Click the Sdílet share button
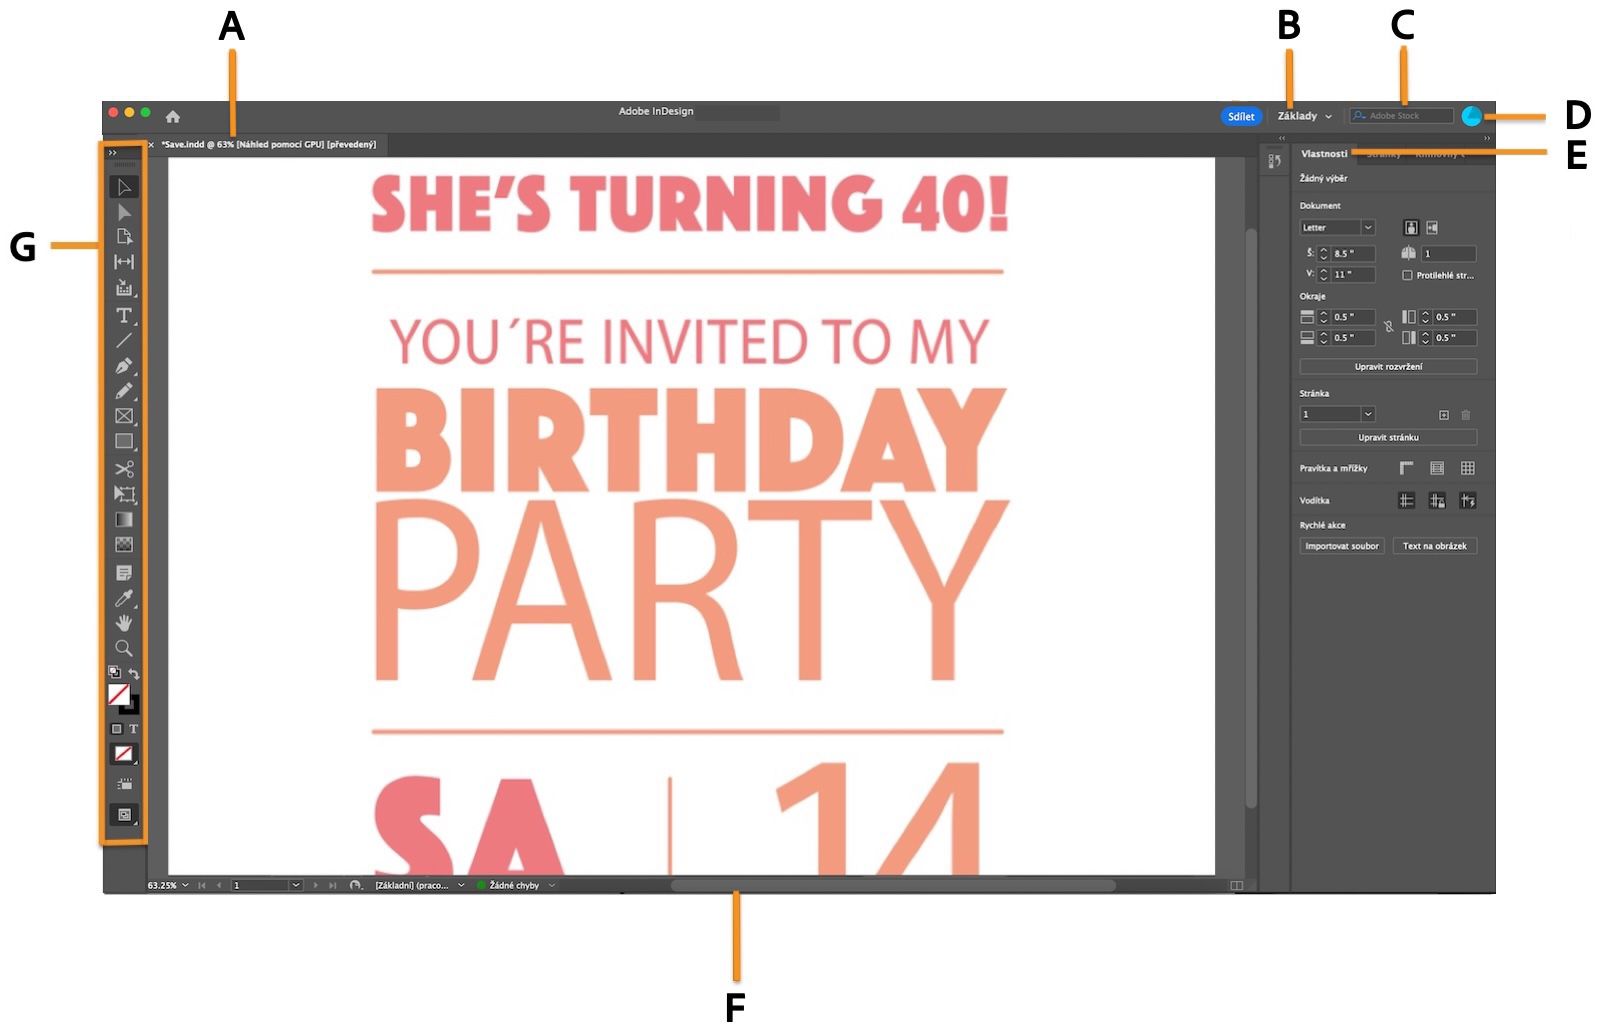1600x1033 pixels. click(1241, 116)
